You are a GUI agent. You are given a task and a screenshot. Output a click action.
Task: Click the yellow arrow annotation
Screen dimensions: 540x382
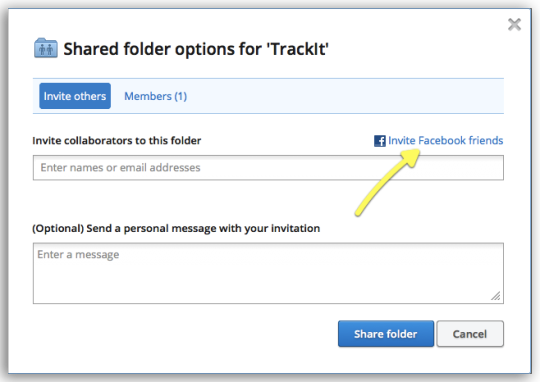coord(387,182)
